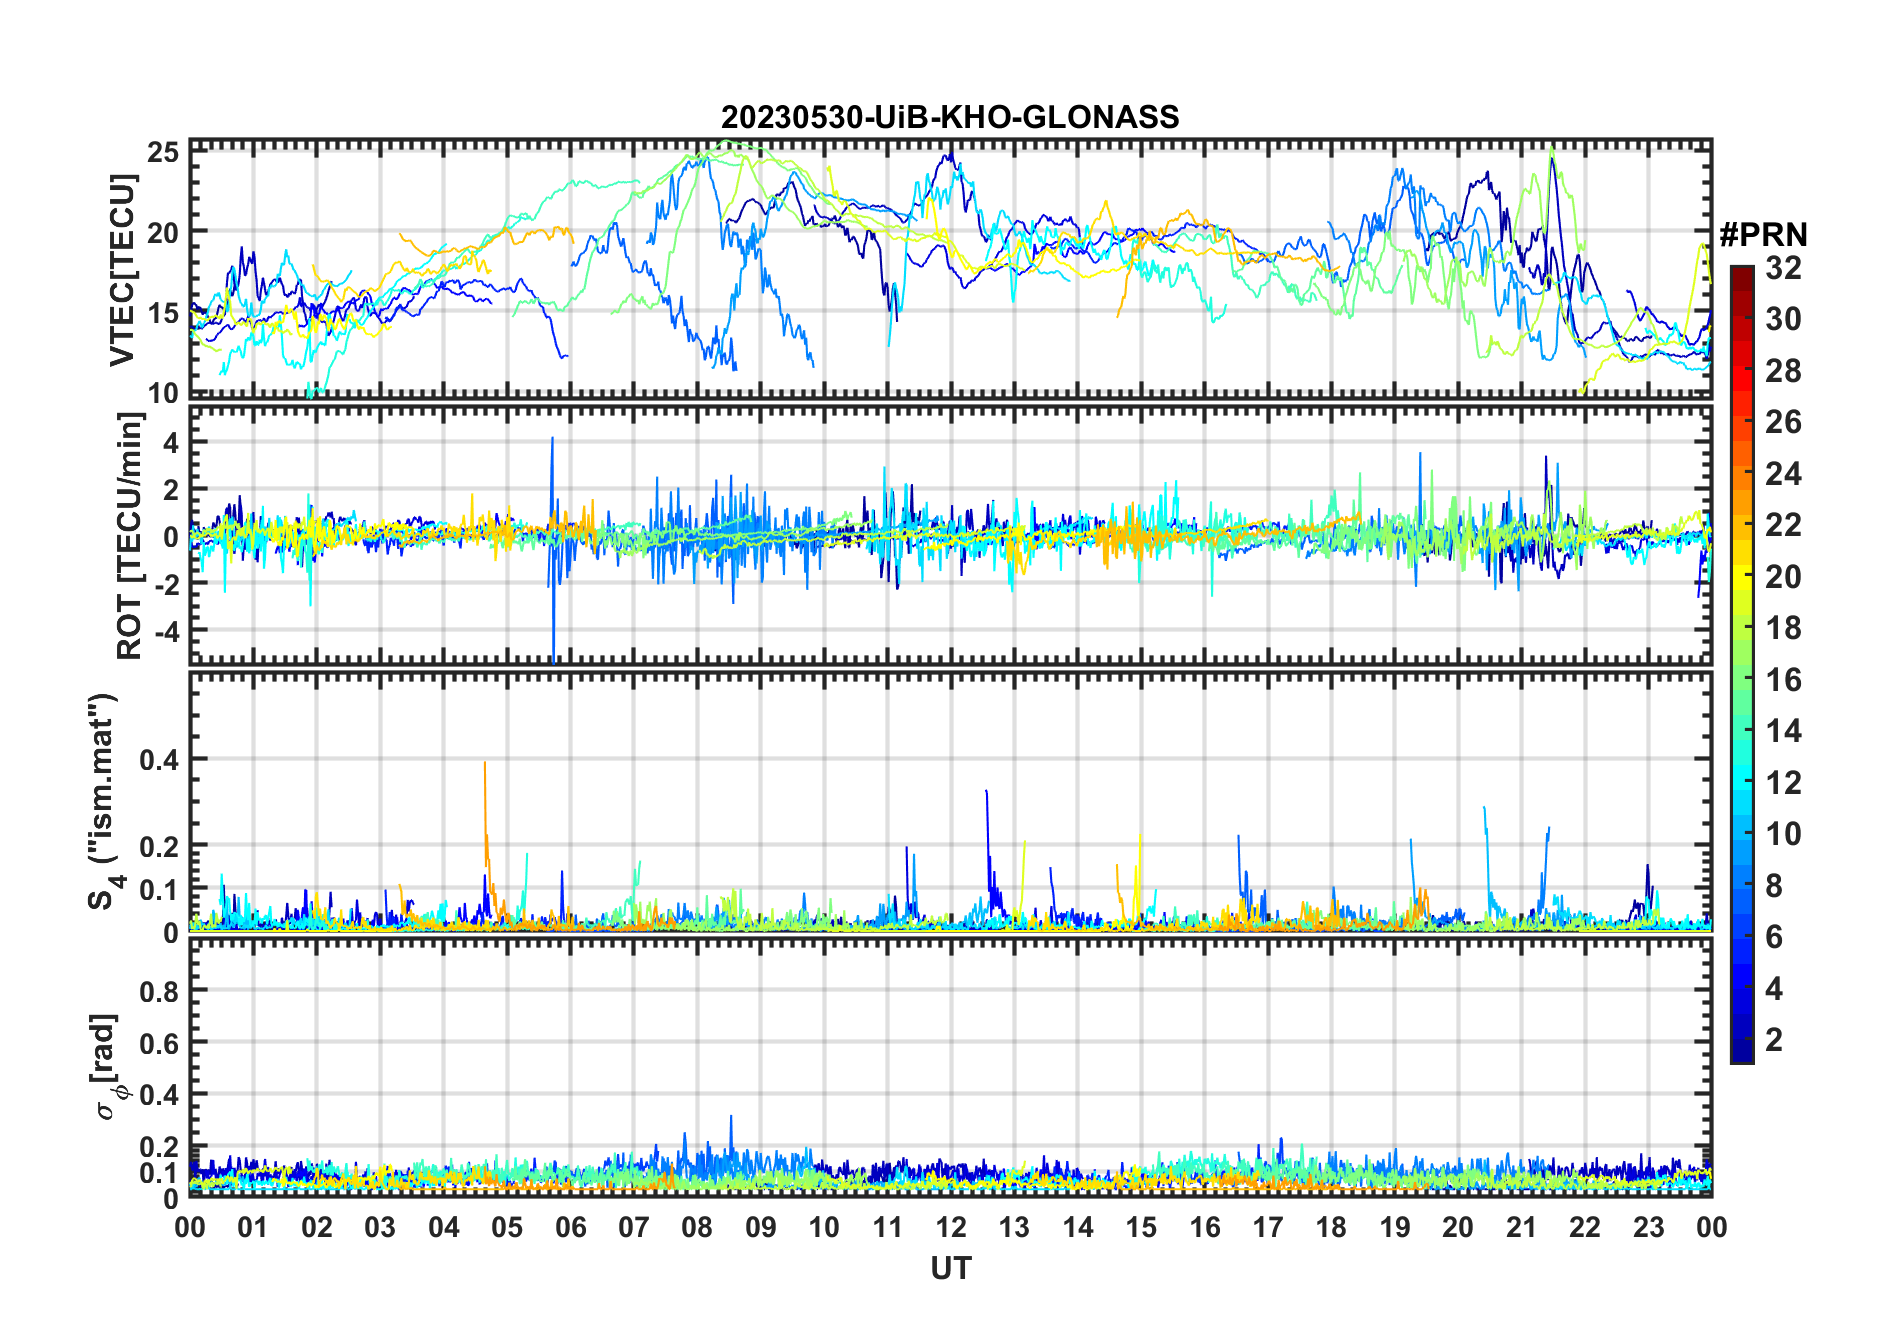Select the #PRN colorbar title
1902x1330 pixels.
pos(1763,235)
